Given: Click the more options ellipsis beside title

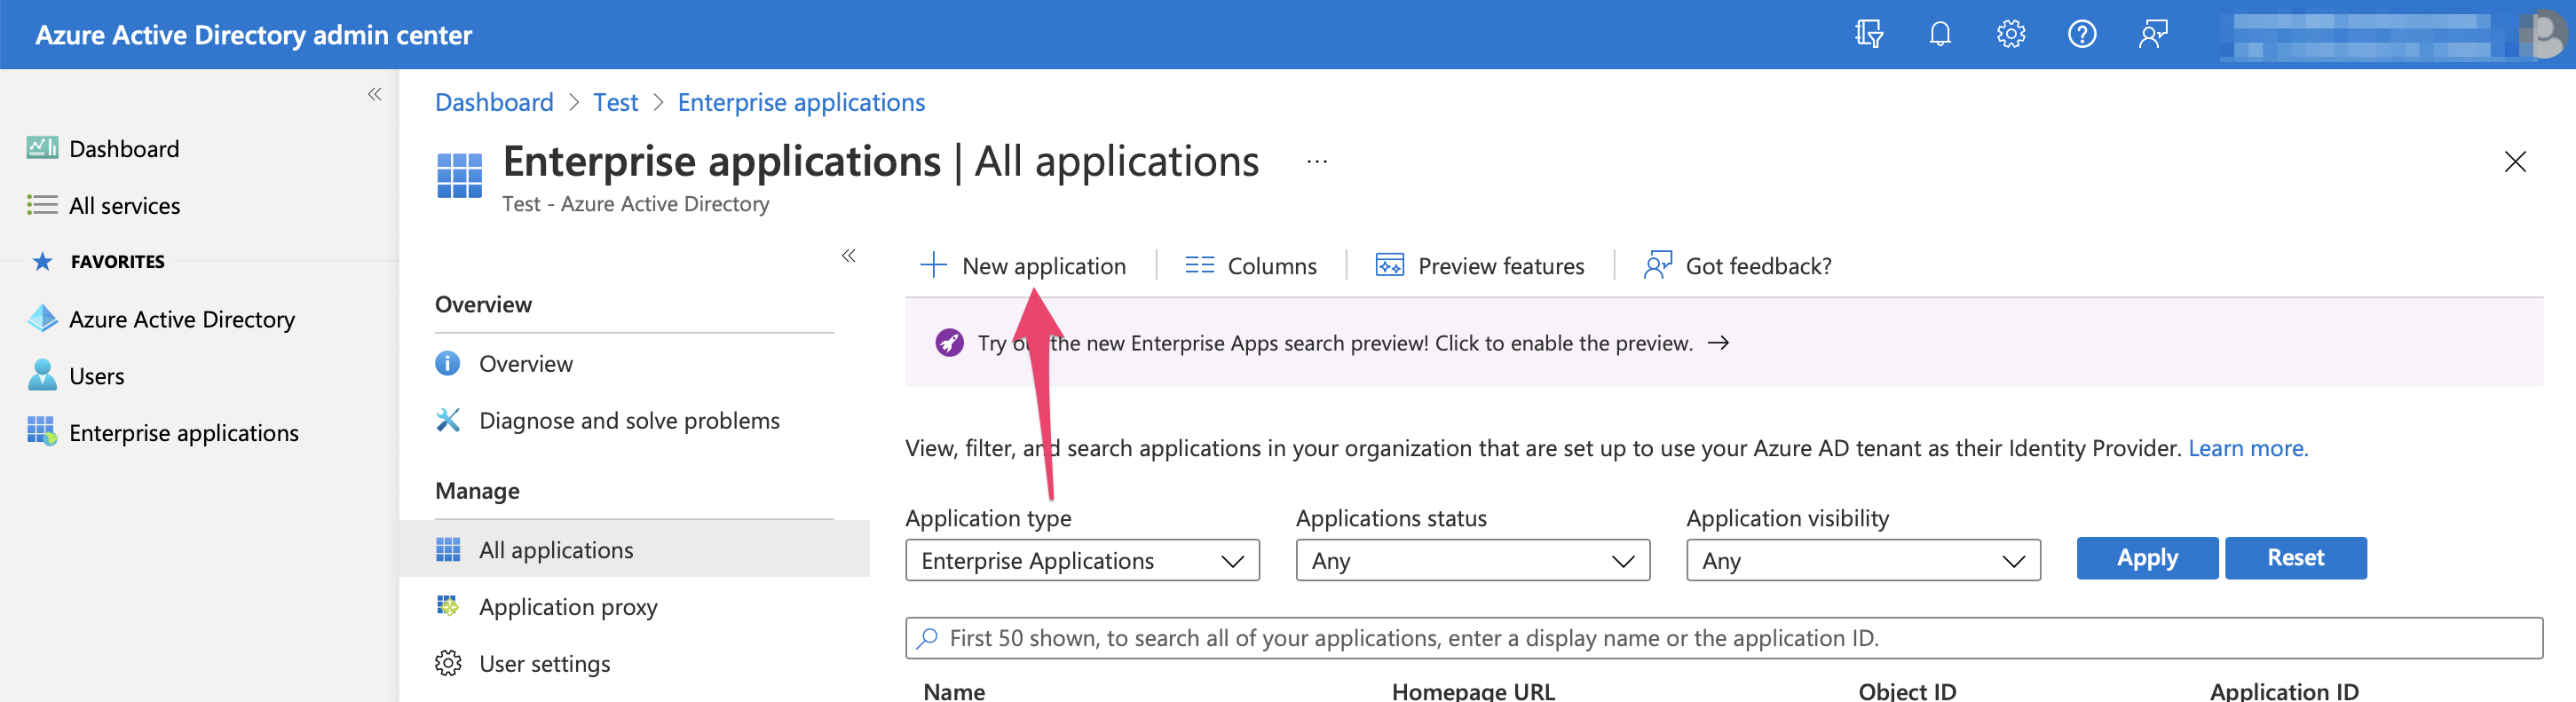Looking at the screenshot, I should tap(1316, 162).
